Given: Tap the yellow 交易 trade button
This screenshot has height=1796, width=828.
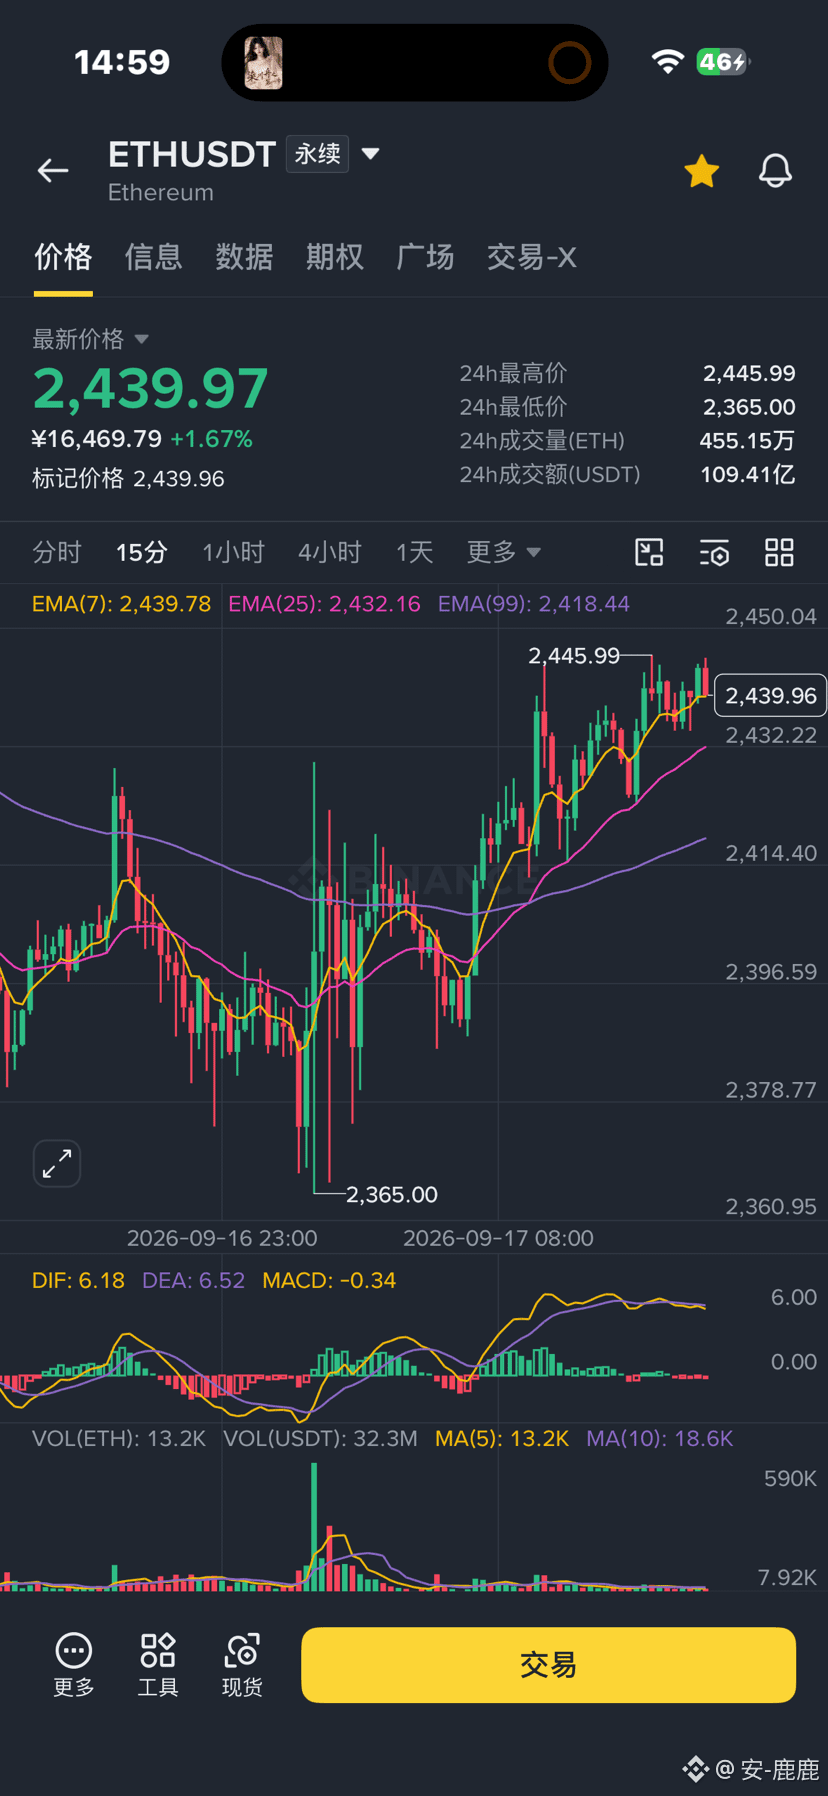Looking at the screenshot, I should click(548, 1665).
